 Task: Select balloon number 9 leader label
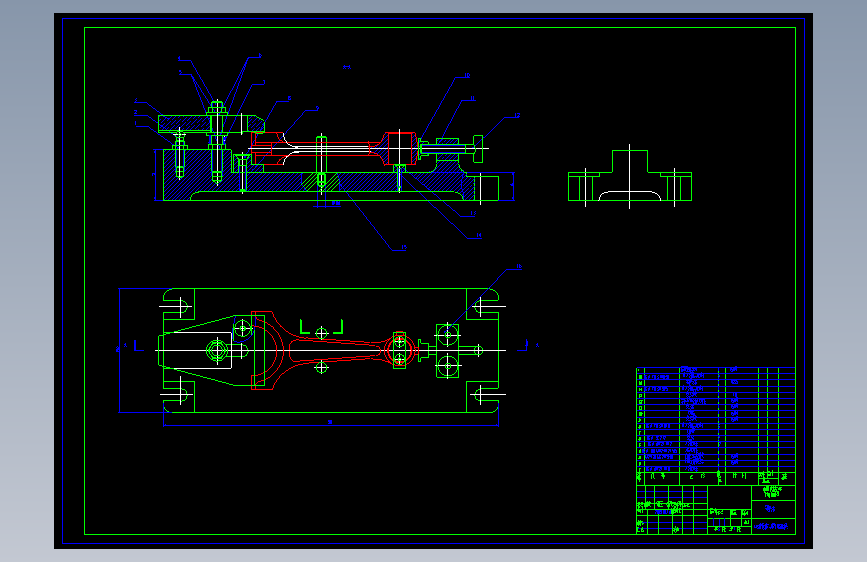click(317, 108)
